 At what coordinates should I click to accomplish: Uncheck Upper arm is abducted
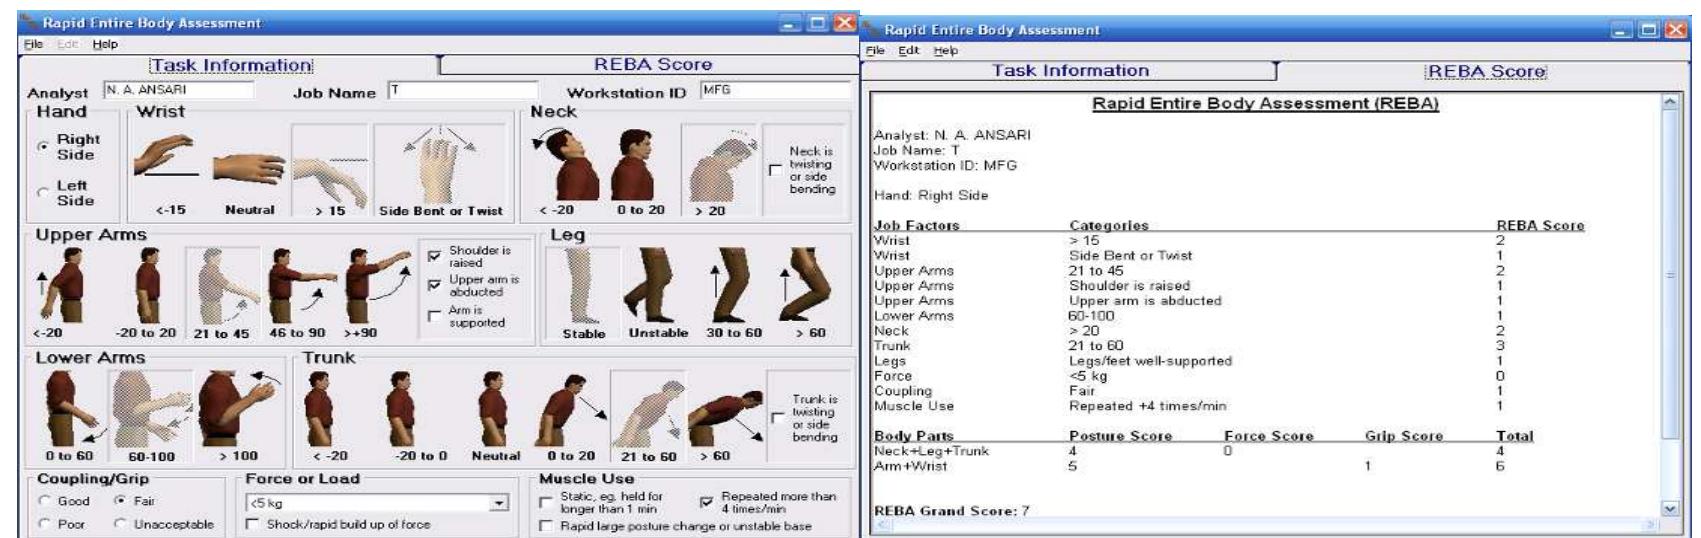(434, 286)
